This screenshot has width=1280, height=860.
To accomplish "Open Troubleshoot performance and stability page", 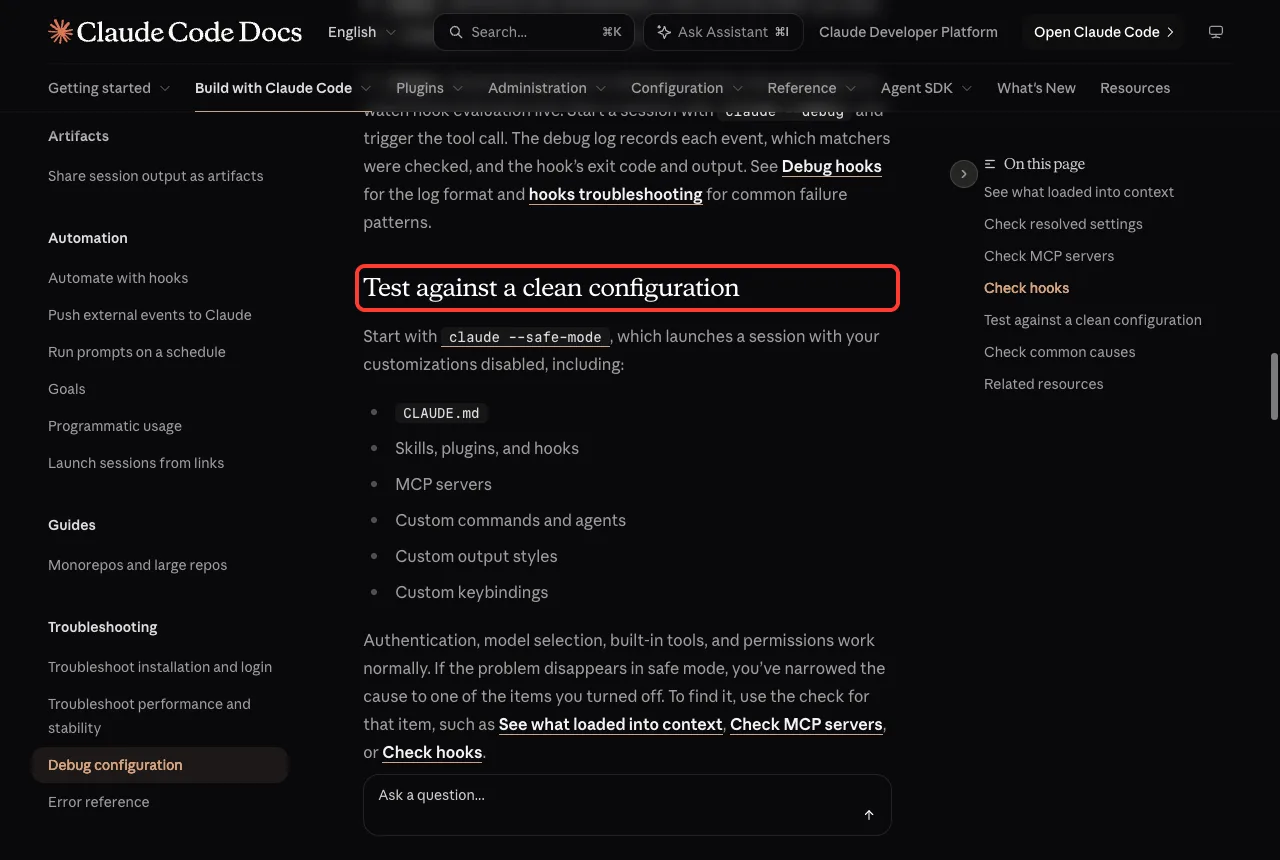I will pos(150,716).
